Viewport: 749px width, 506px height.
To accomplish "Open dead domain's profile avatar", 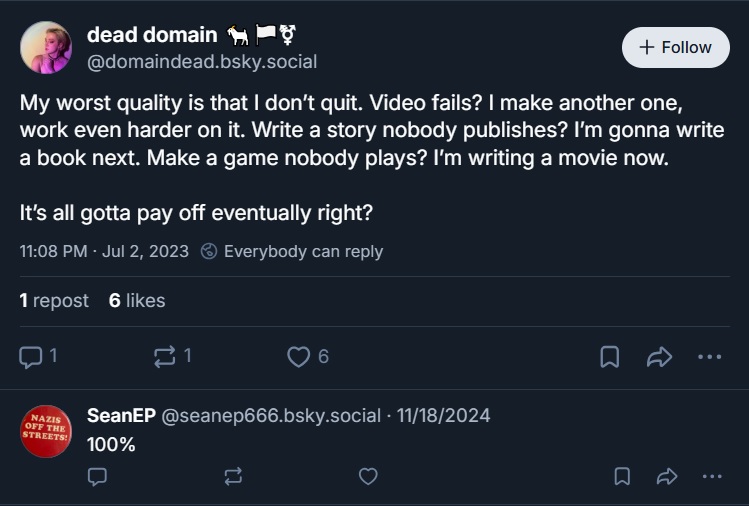I will pyautogui.click(x=46, y=48).
